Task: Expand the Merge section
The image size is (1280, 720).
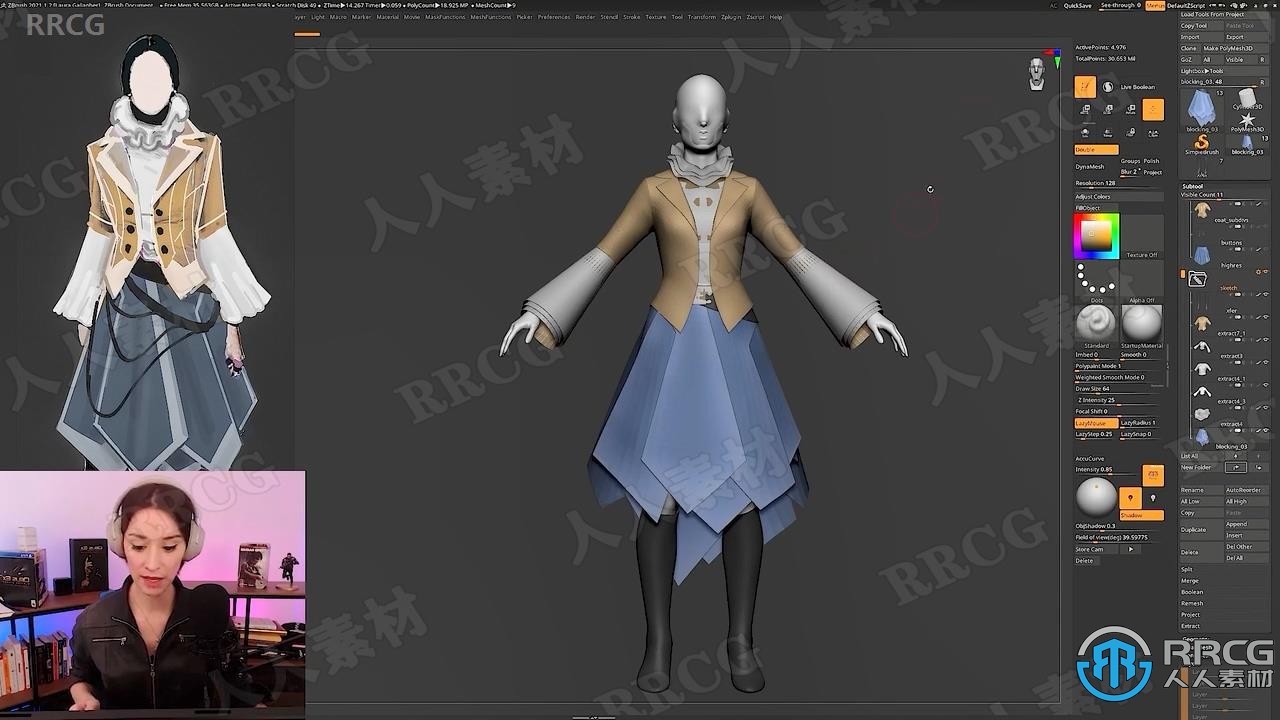Action: point(1190,580)
